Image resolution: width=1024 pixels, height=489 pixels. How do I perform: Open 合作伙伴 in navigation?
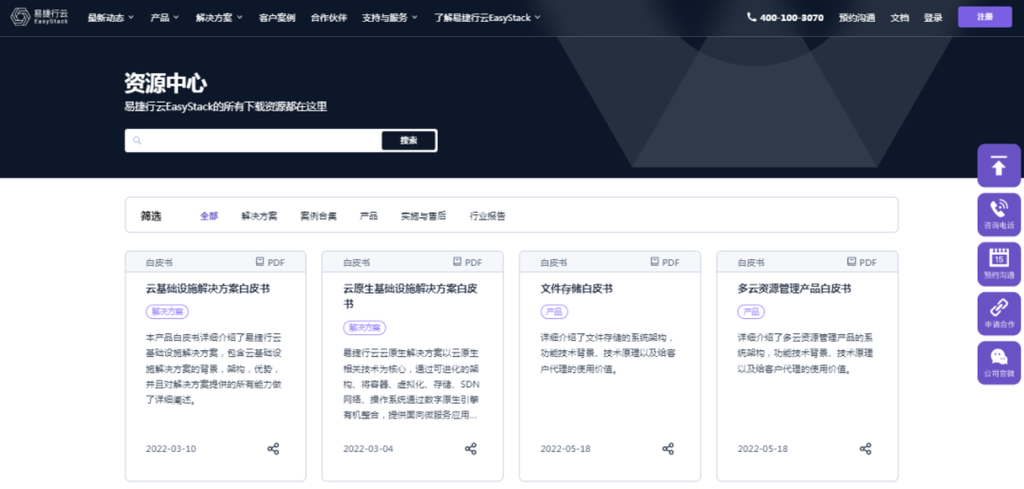coord(329,18)
